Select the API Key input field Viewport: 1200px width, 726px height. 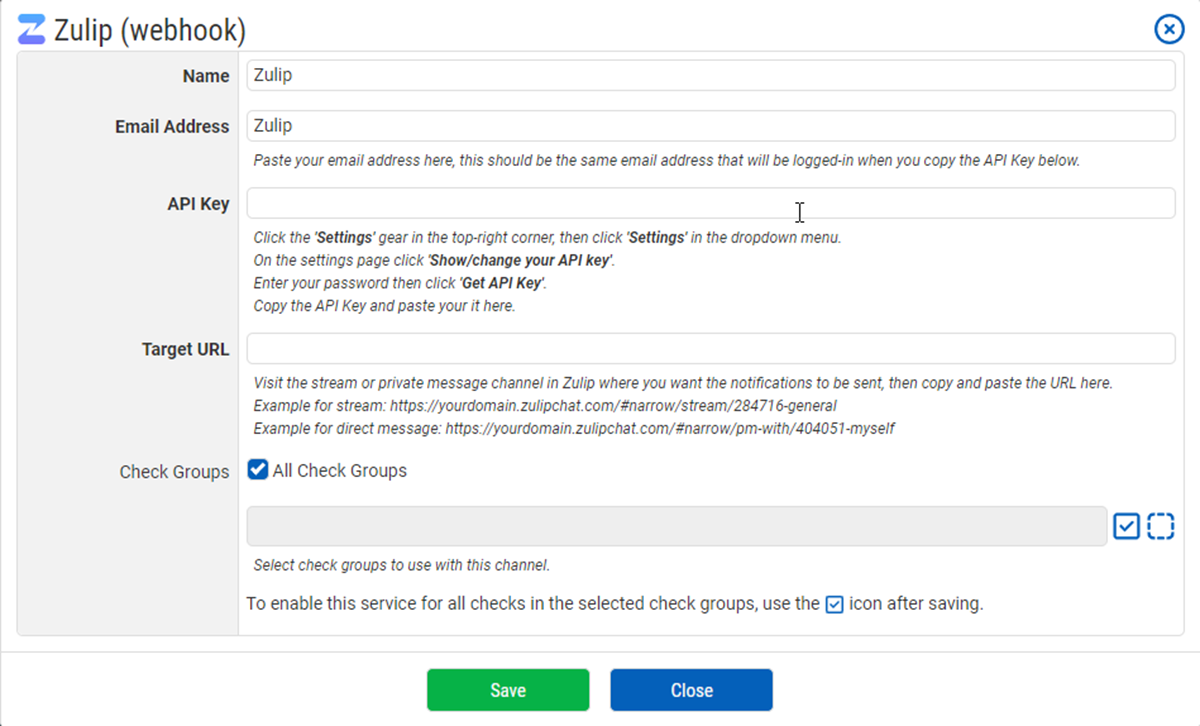pyautogui.click(x=710, y=203)
